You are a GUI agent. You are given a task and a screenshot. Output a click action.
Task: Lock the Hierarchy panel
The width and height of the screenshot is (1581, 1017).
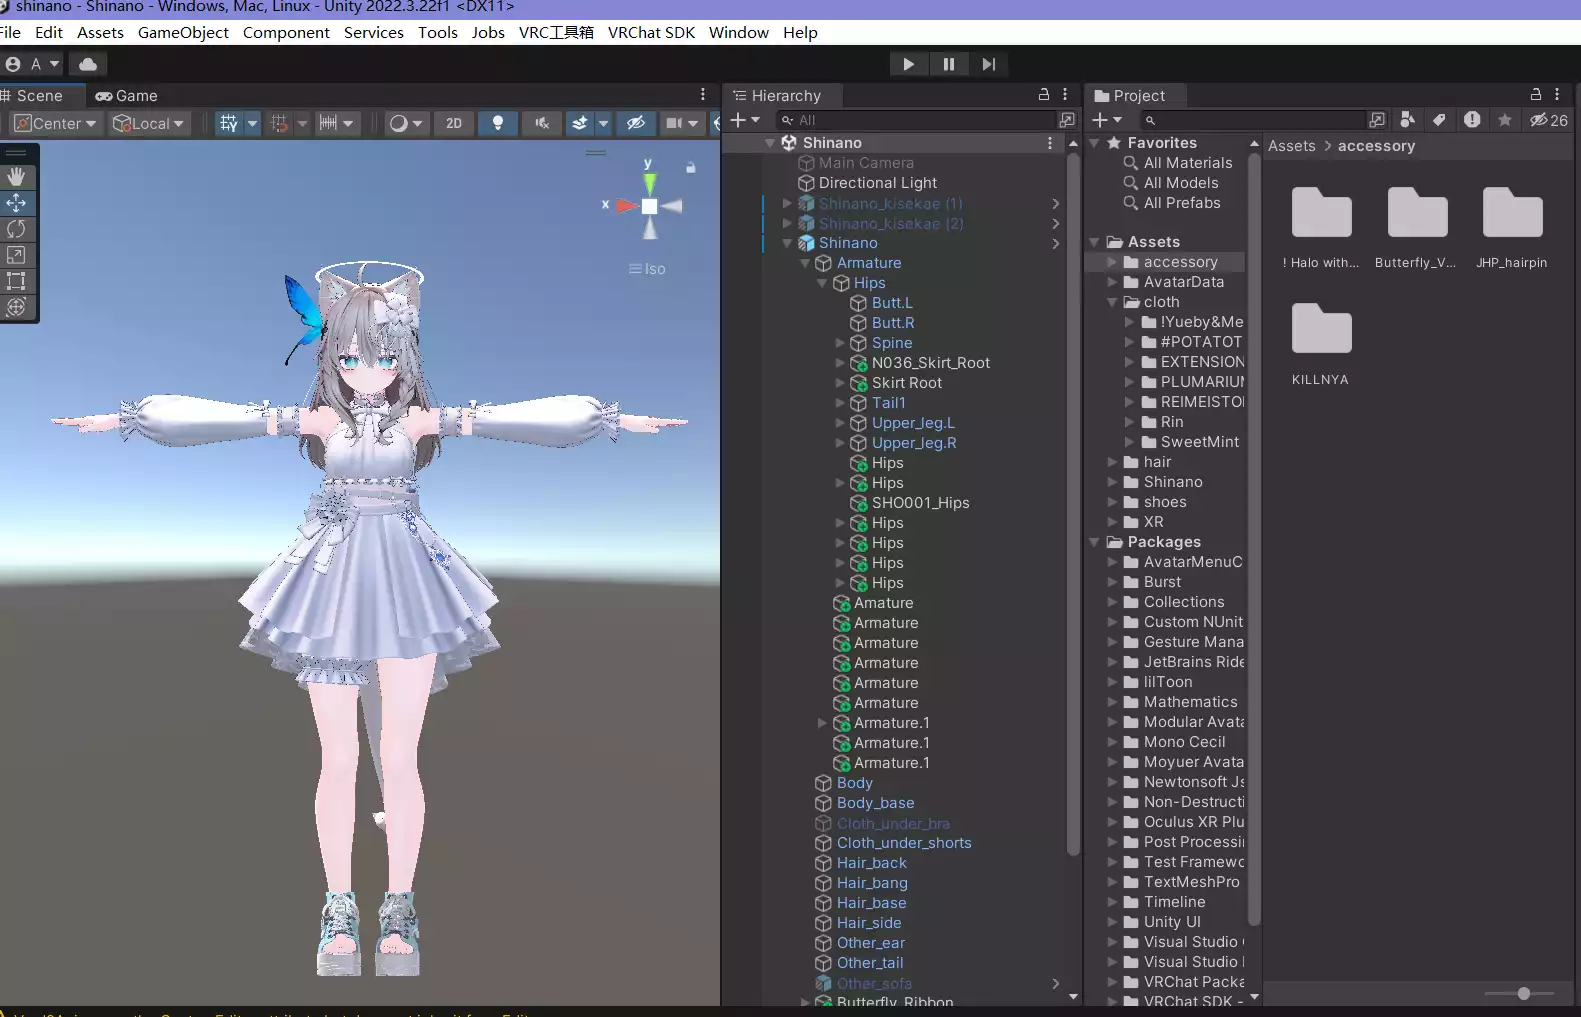coord(1043,95)
